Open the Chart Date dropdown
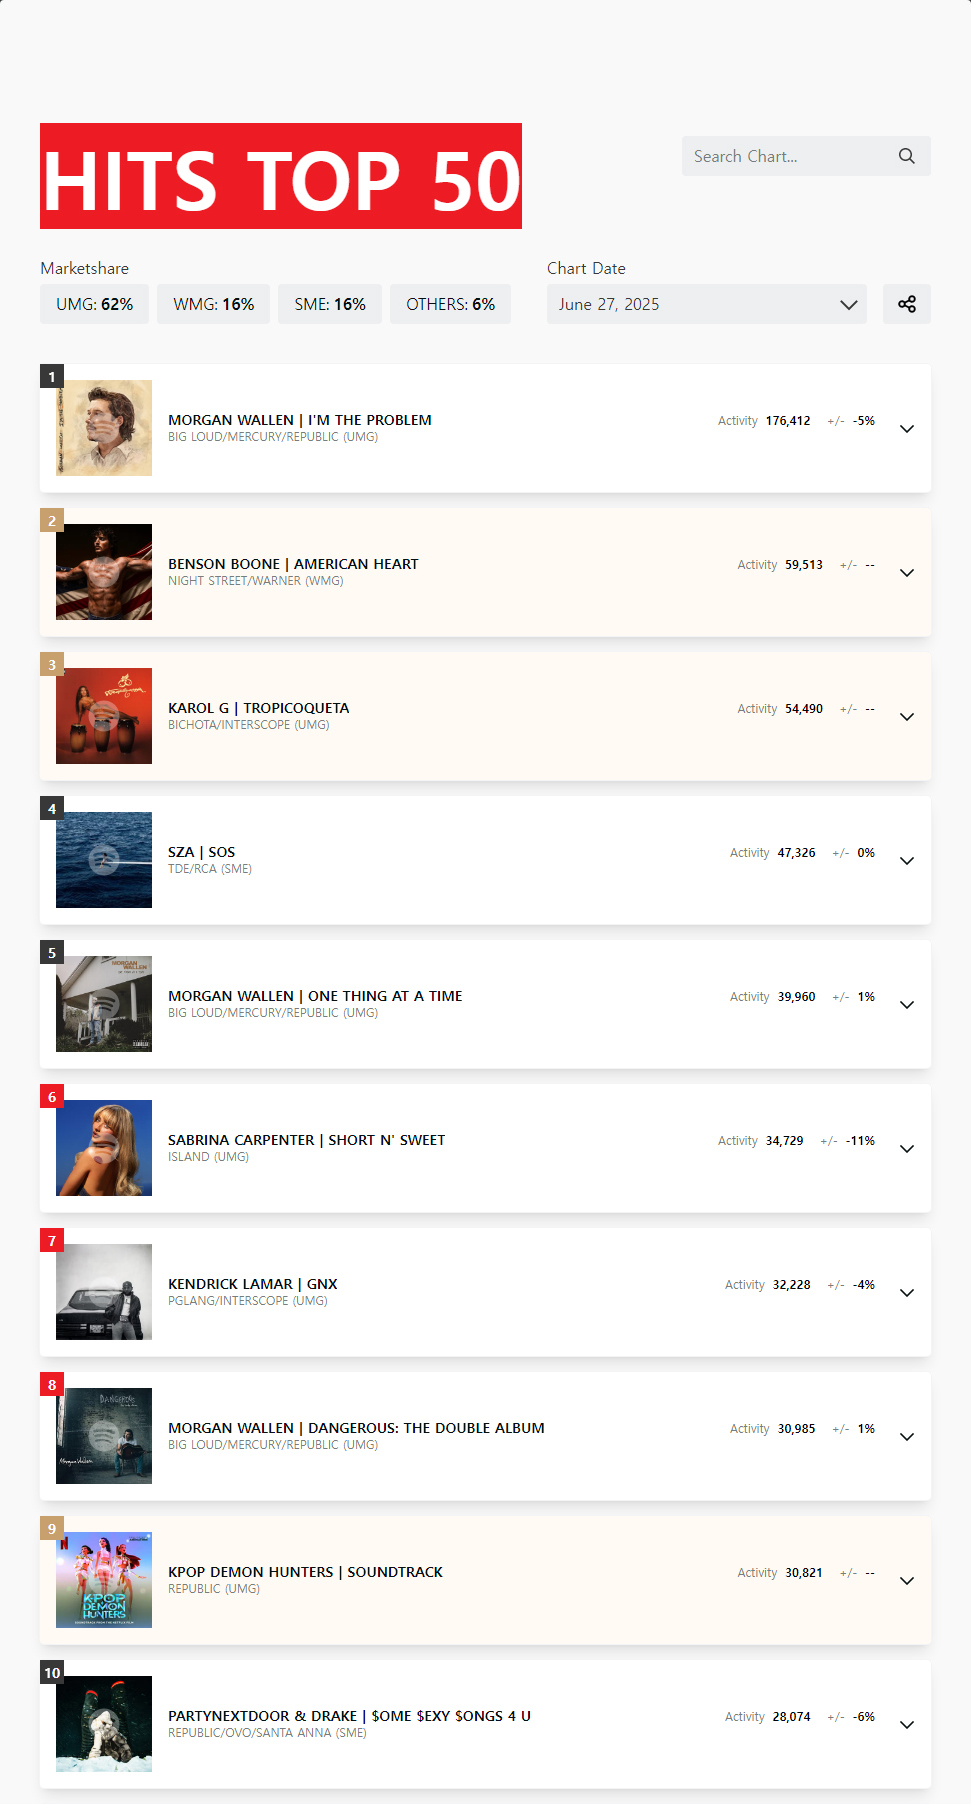 tap(706, 304)
